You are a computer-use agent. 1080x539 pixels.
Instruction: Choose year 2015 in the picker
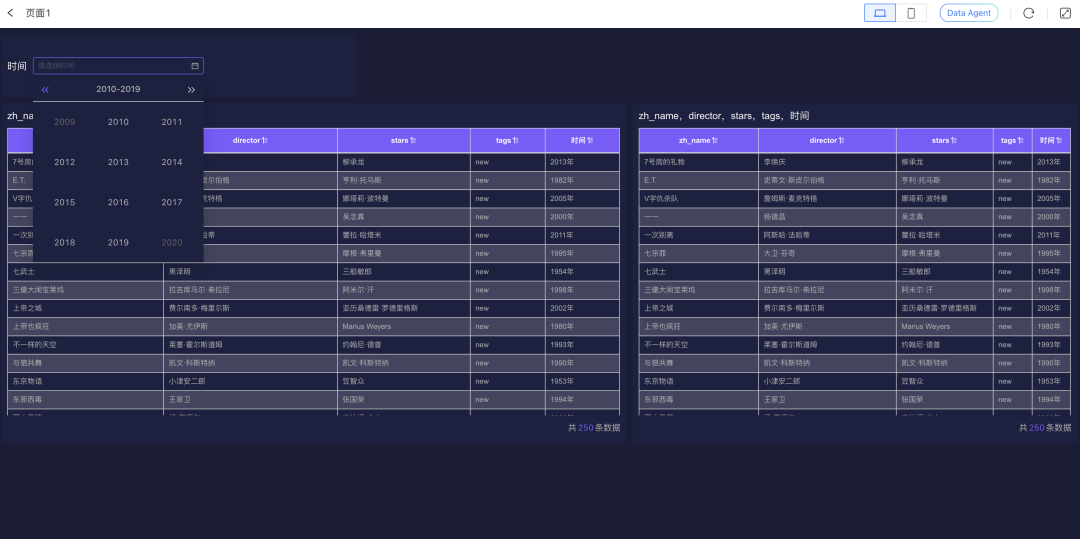coord(65,202)
